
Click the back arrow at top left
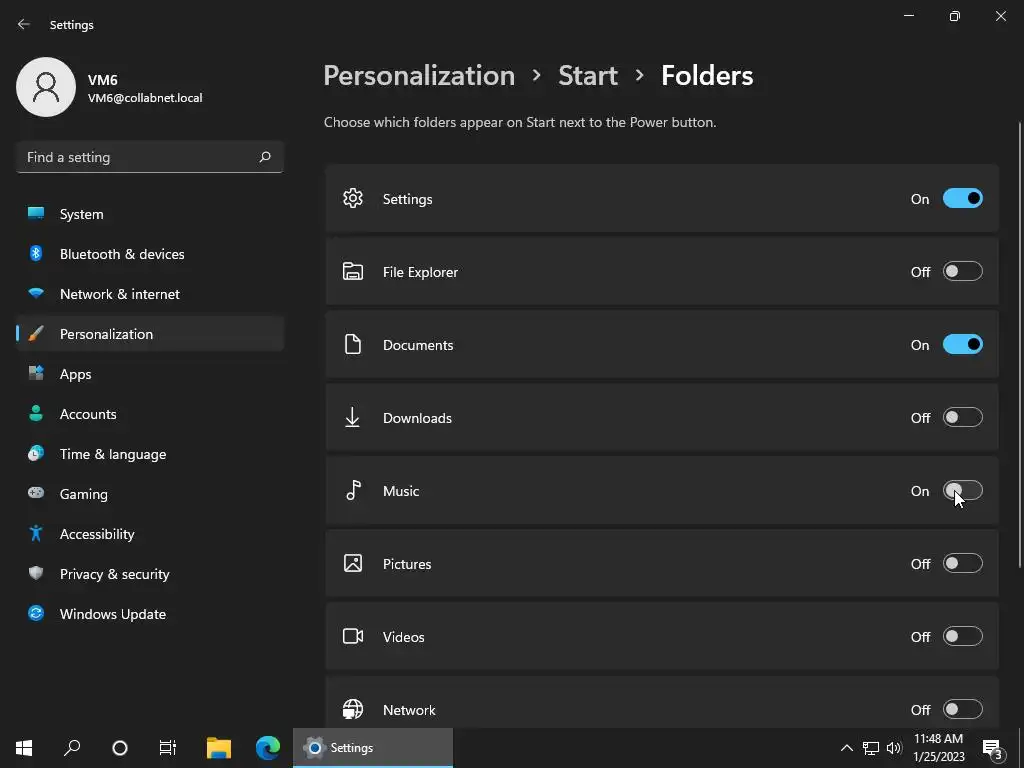click(24, 24)
